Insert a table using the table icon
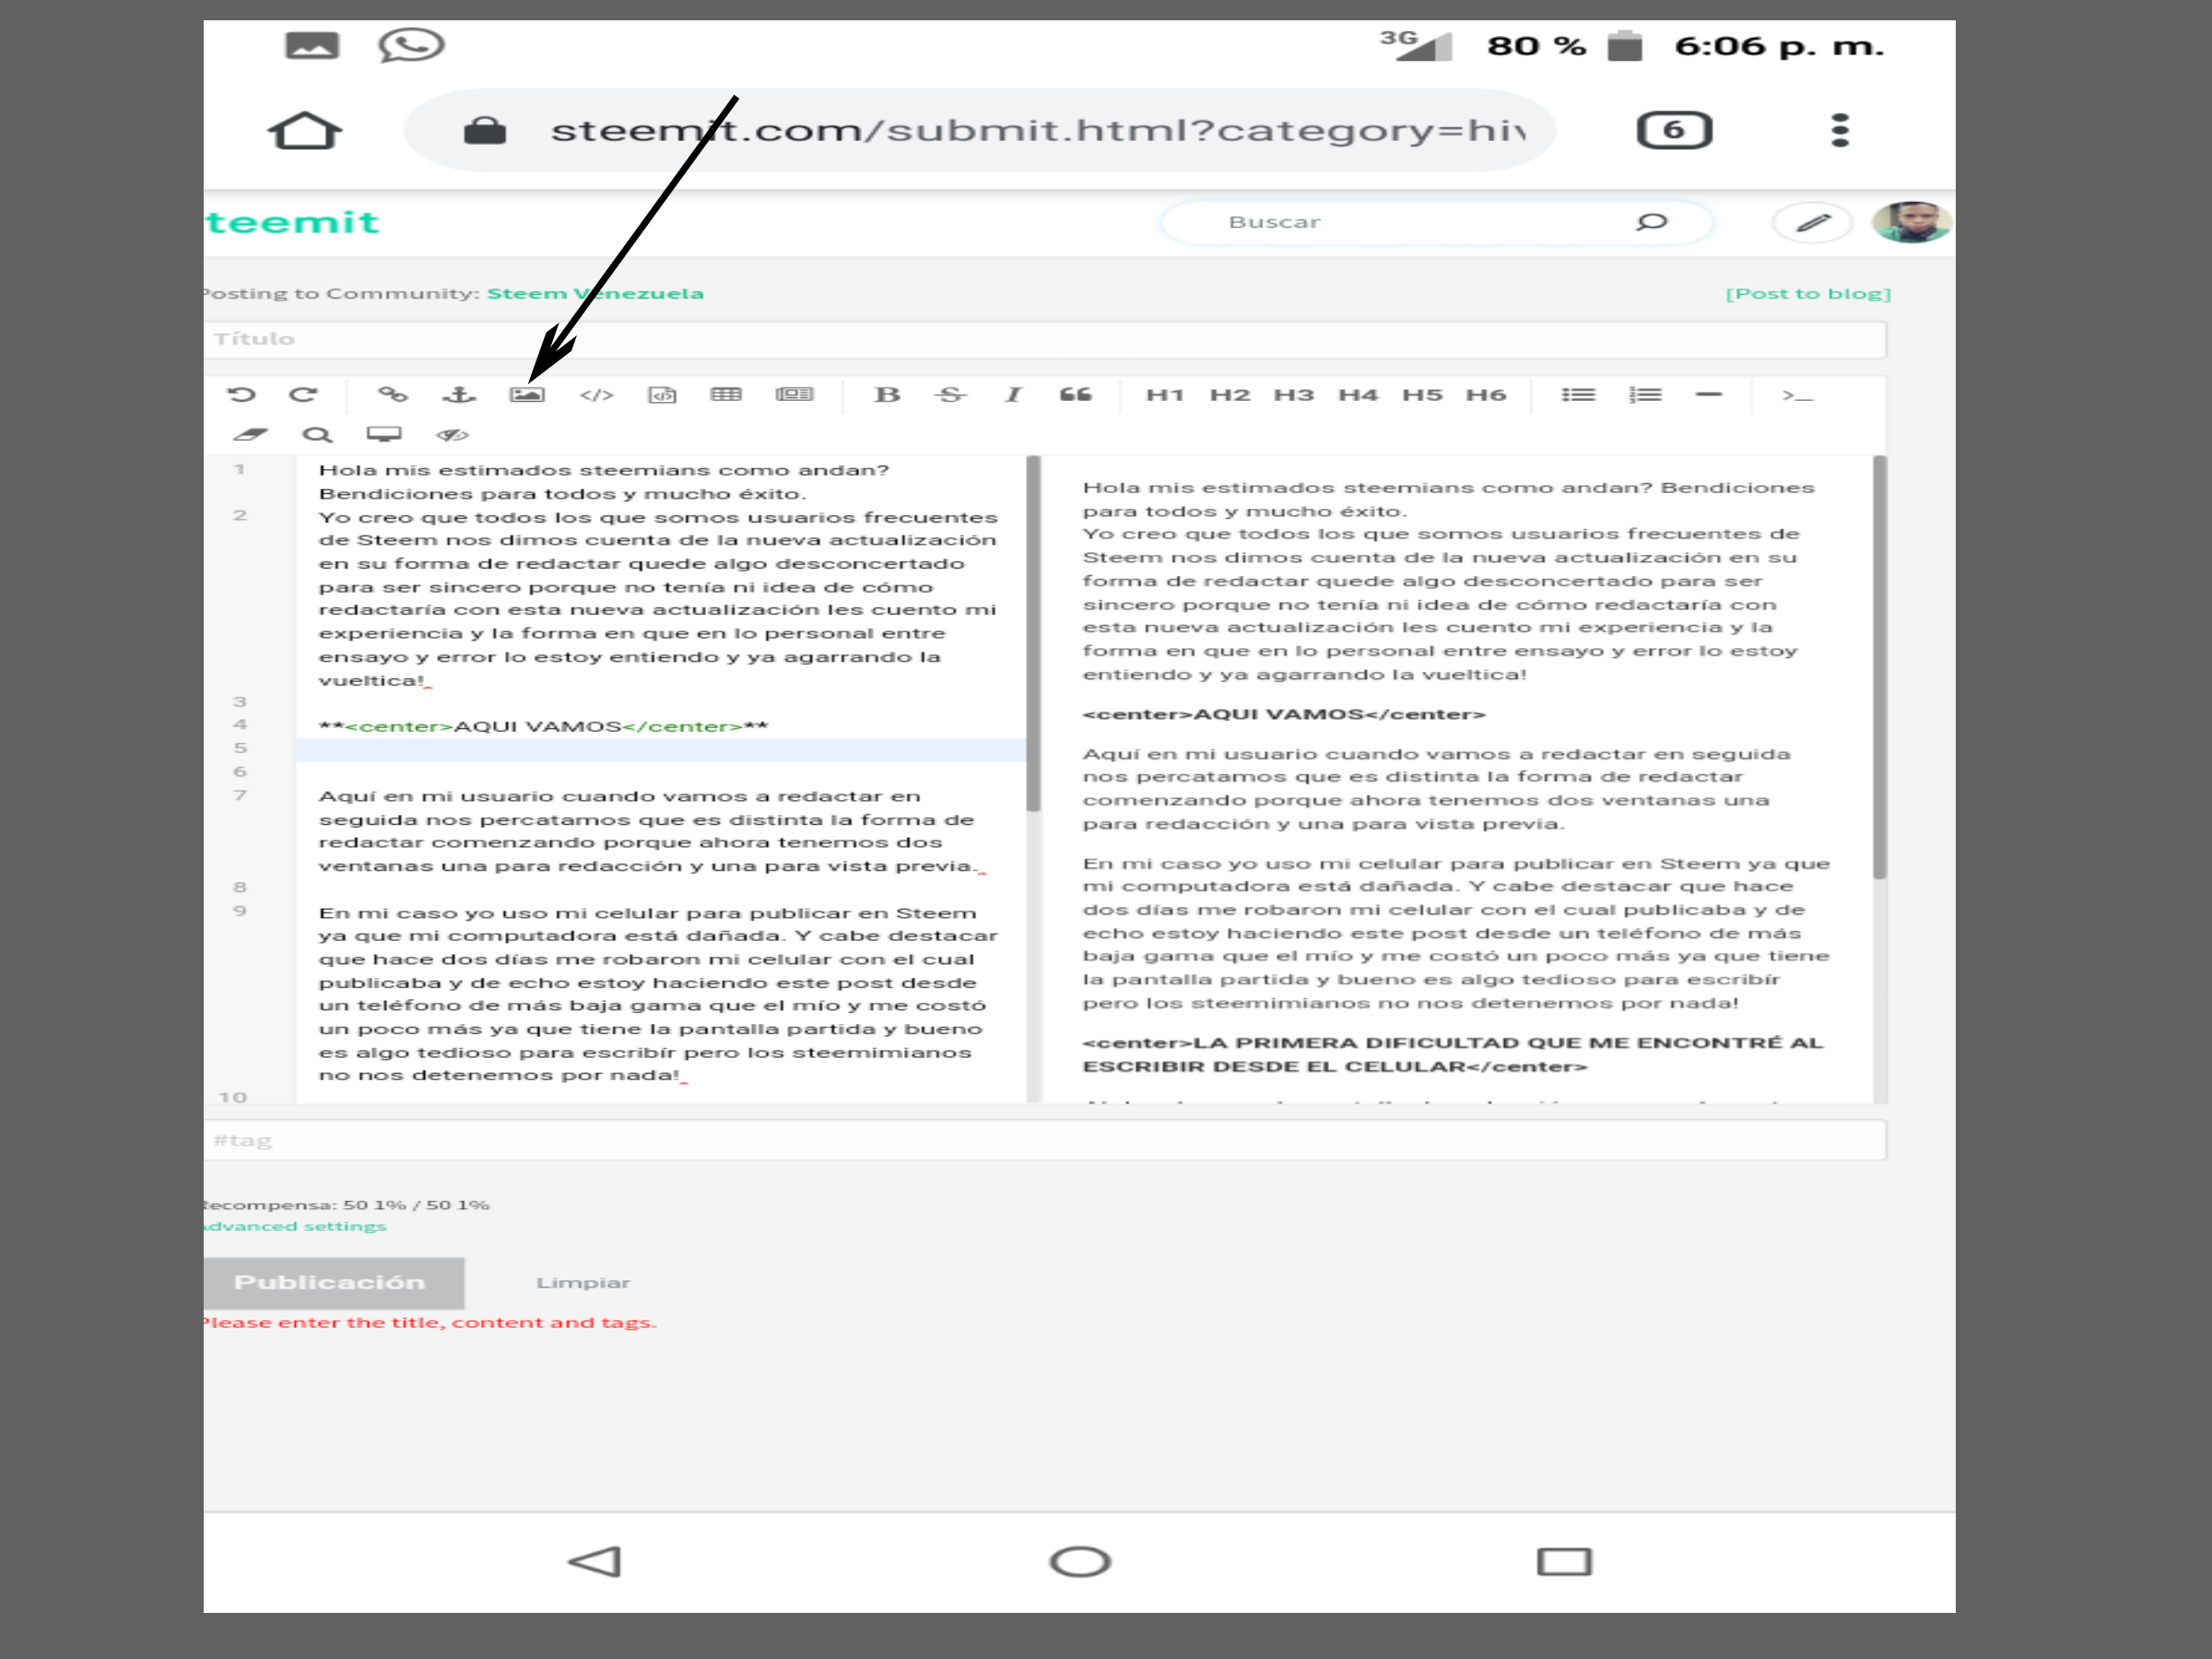This screenshot has height=1659, width=2212. [x=726, y=394]
